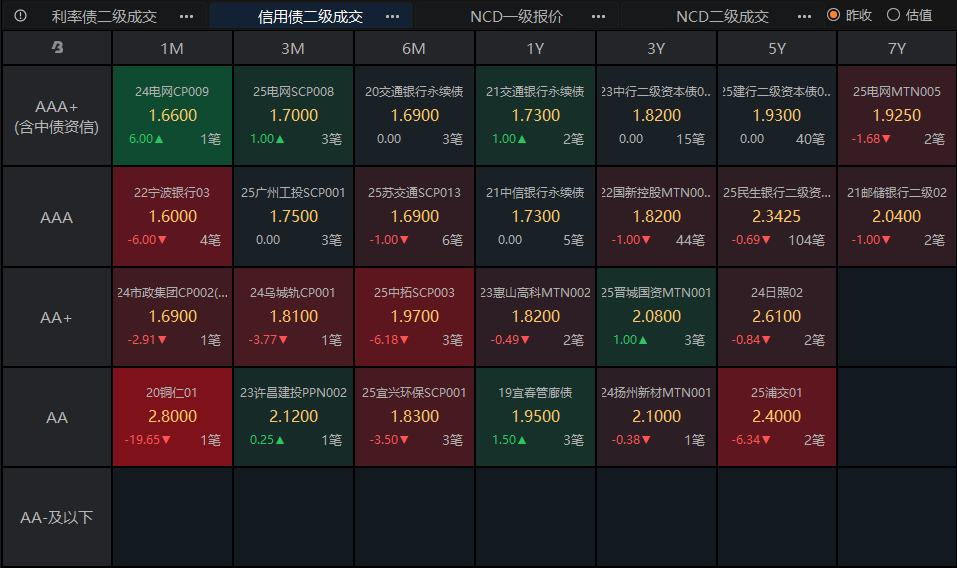Click the info icon beside 利率债二级成交

20,16
